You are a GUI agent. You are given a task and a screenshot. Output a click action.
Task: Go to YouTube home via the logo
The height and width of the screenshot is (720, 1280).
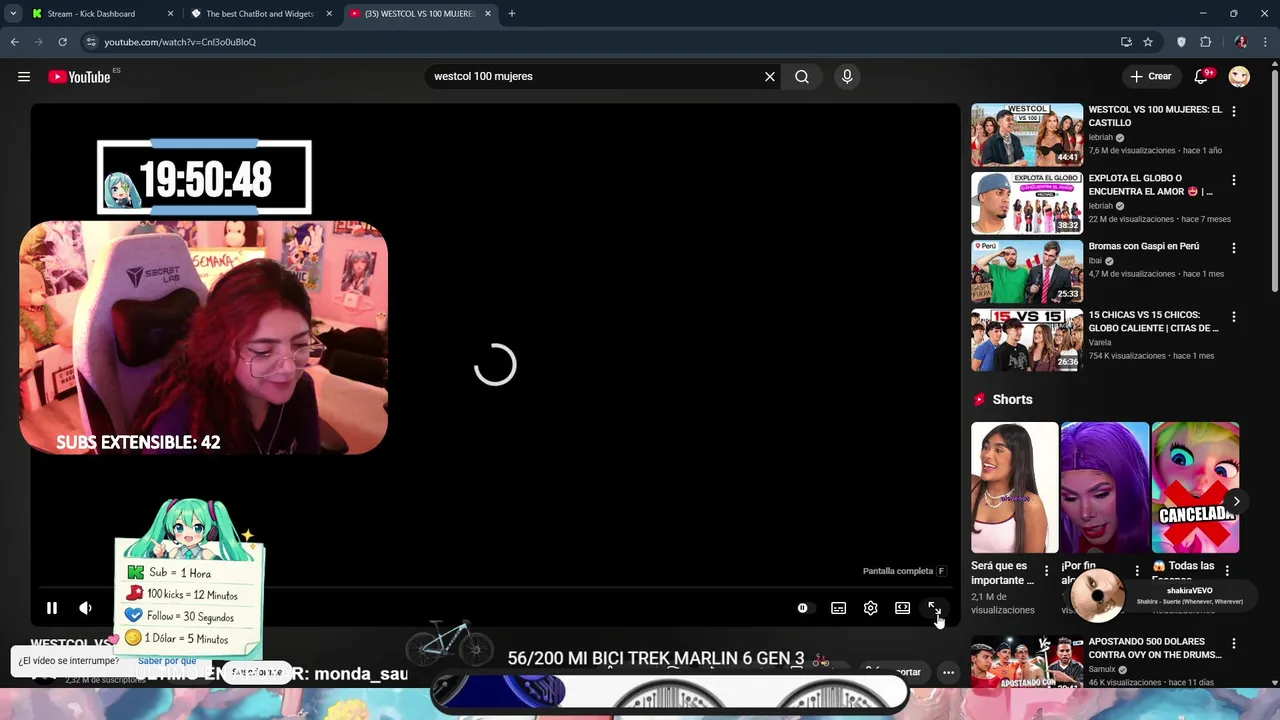point(79,77)
